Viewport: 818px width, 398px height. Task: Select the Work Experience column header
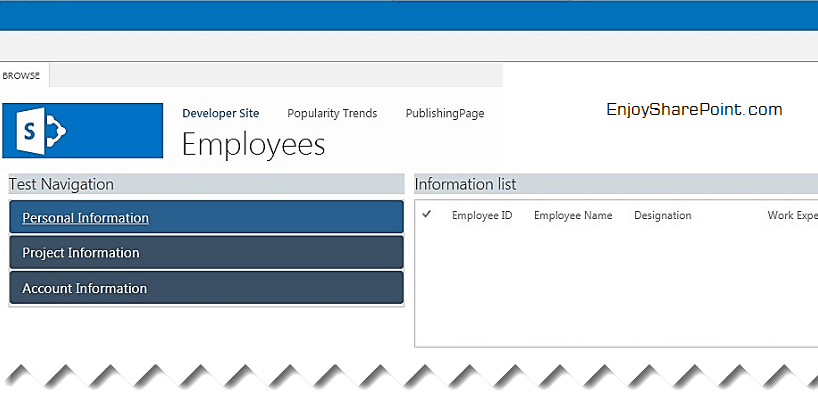point(792,215)
